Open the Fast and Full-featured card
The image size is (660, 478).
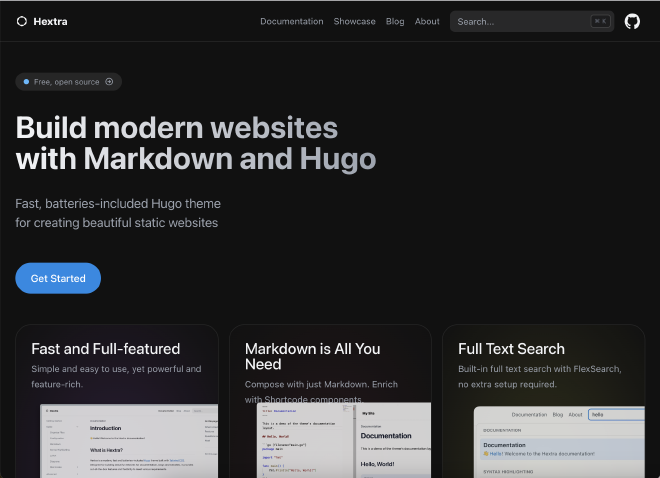pos(117,401)
